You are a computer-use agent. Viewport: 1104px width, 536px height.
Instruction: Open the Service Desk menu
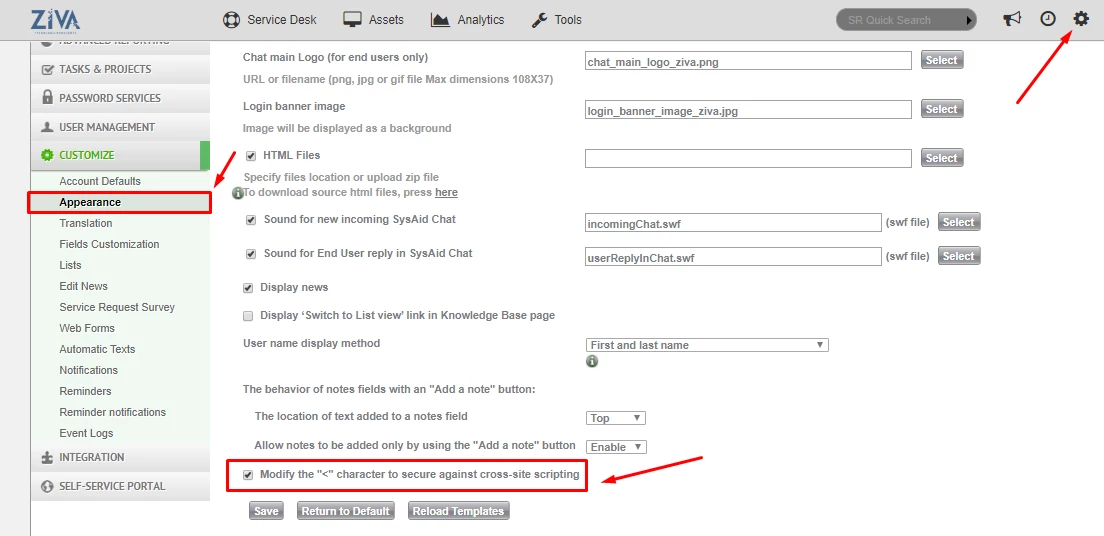pyautogui.click(x=270, y=20)
